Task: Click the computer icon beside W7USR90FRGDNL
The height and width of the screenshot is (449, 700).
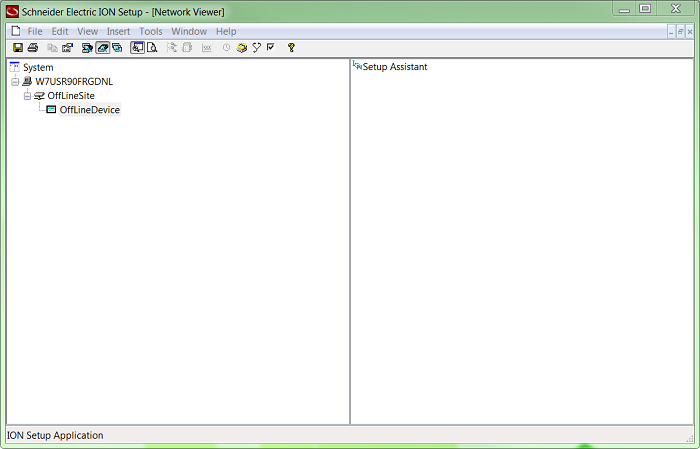Action: [27, 81]
